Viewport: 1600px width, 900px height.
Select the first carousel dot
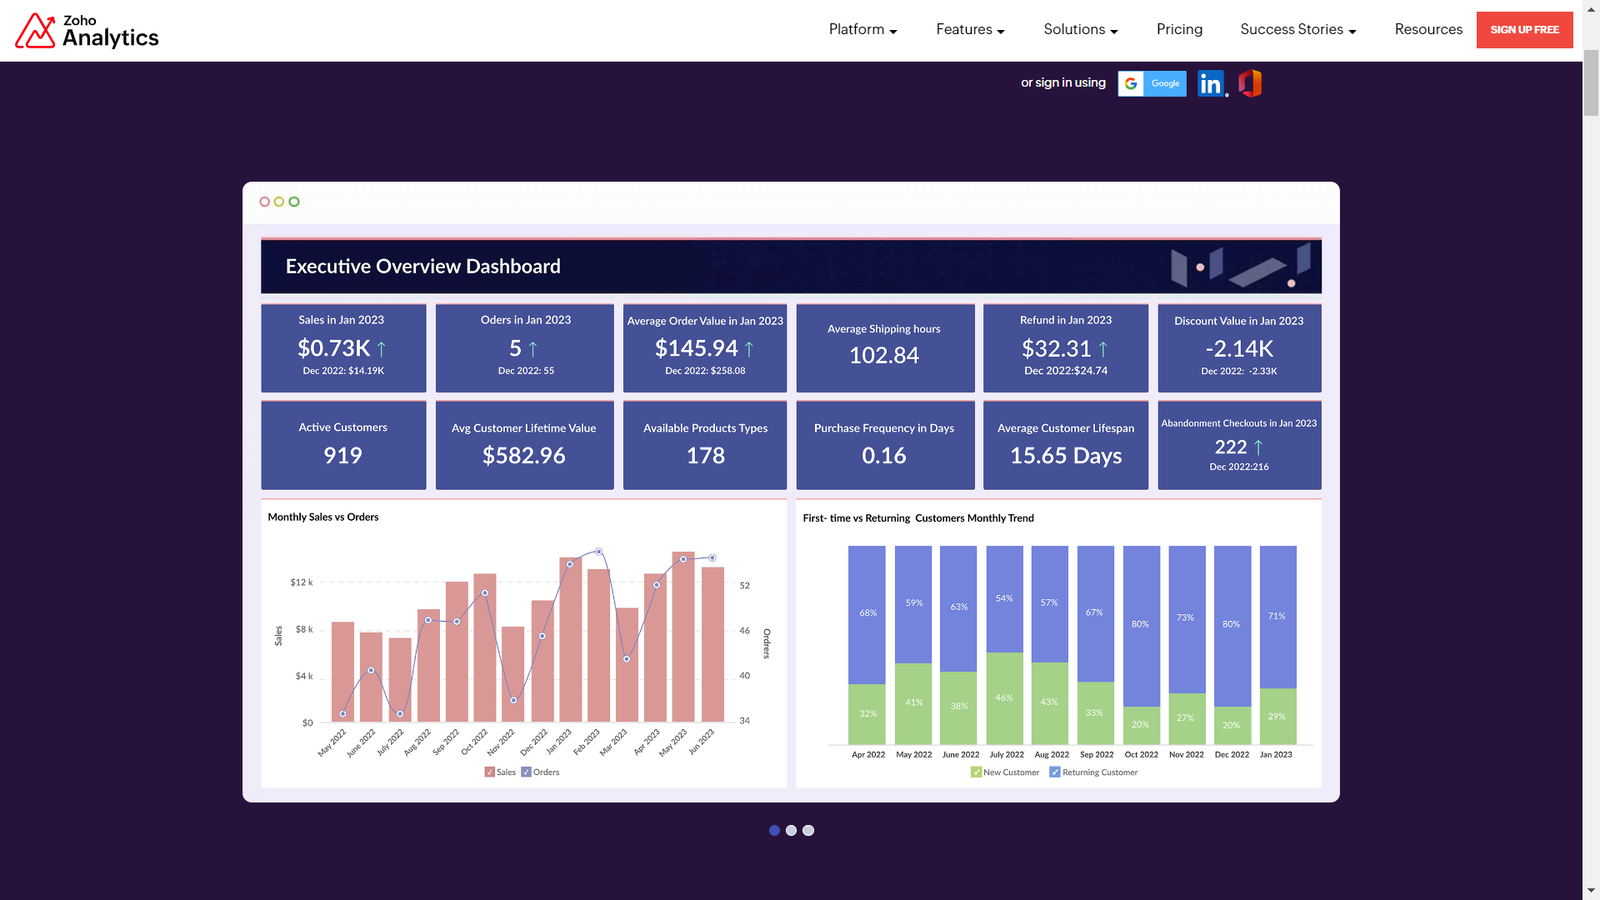tap(774, 830)
